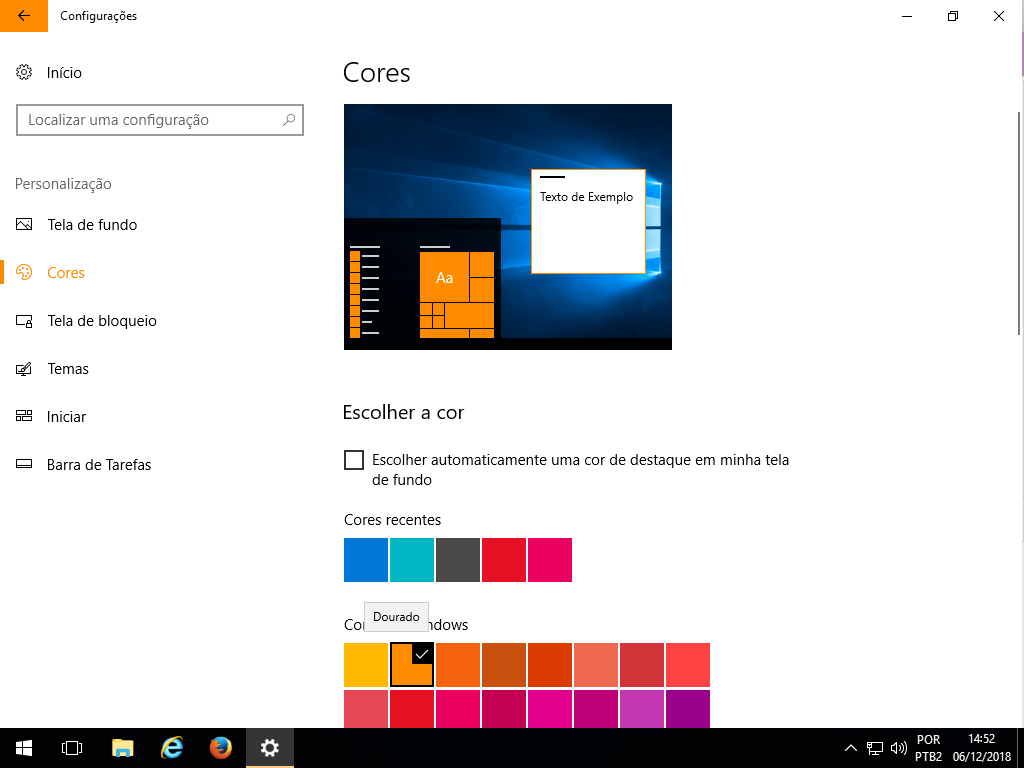Screen dimensions: 1024x768
Task: Open Task View on the taskbar
Action: pos(72,747)
